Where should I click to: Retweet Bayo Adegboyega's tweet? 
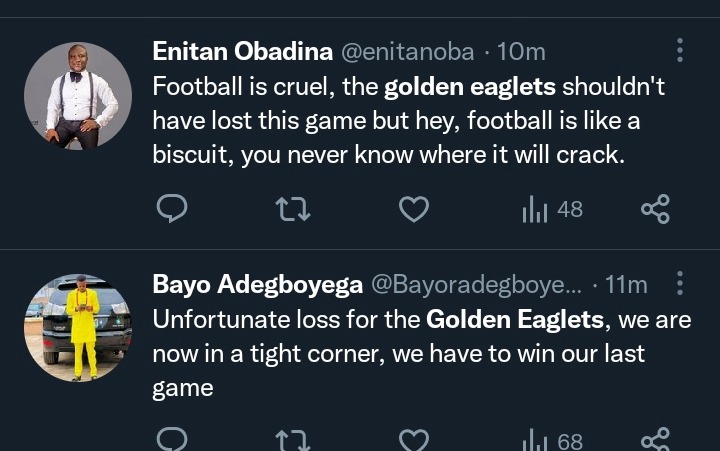coord(293,440)
